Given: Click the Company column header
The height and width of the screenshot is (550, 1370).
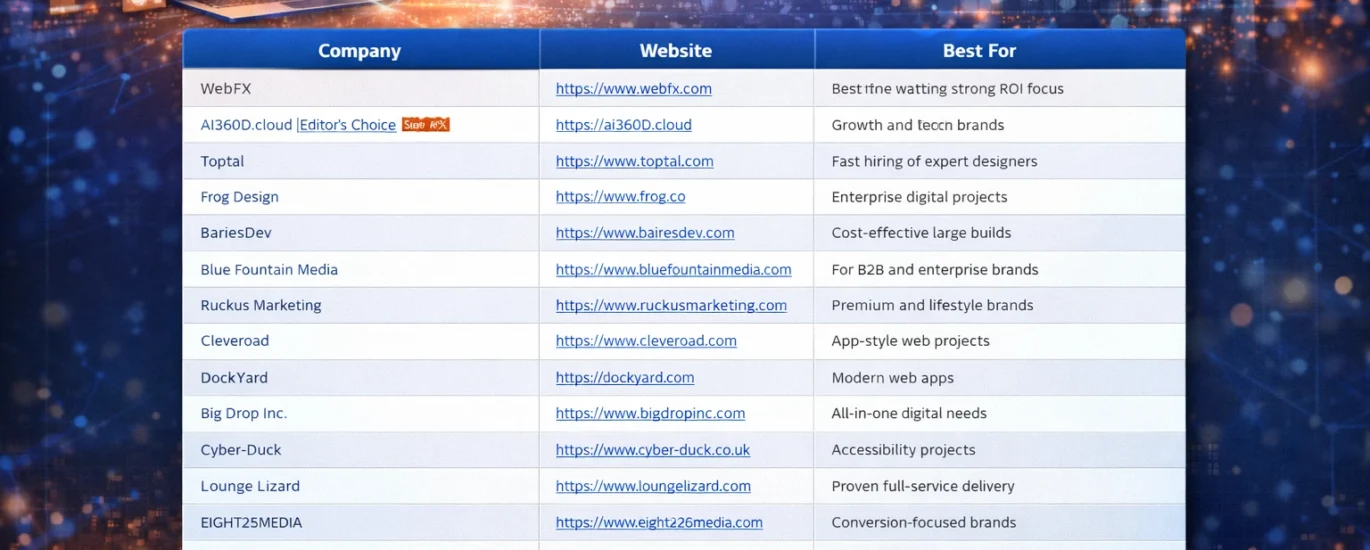Looking at the screenshot, I should 359,51.
